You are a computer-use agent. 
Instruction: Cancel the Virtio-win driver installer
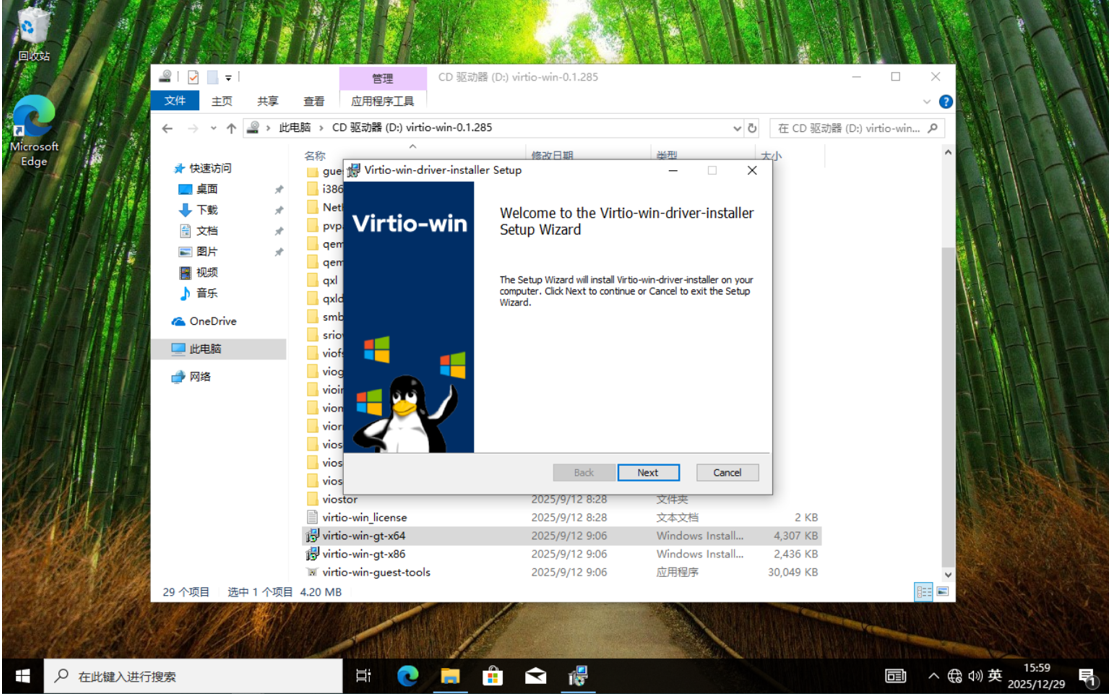[727, 473]
